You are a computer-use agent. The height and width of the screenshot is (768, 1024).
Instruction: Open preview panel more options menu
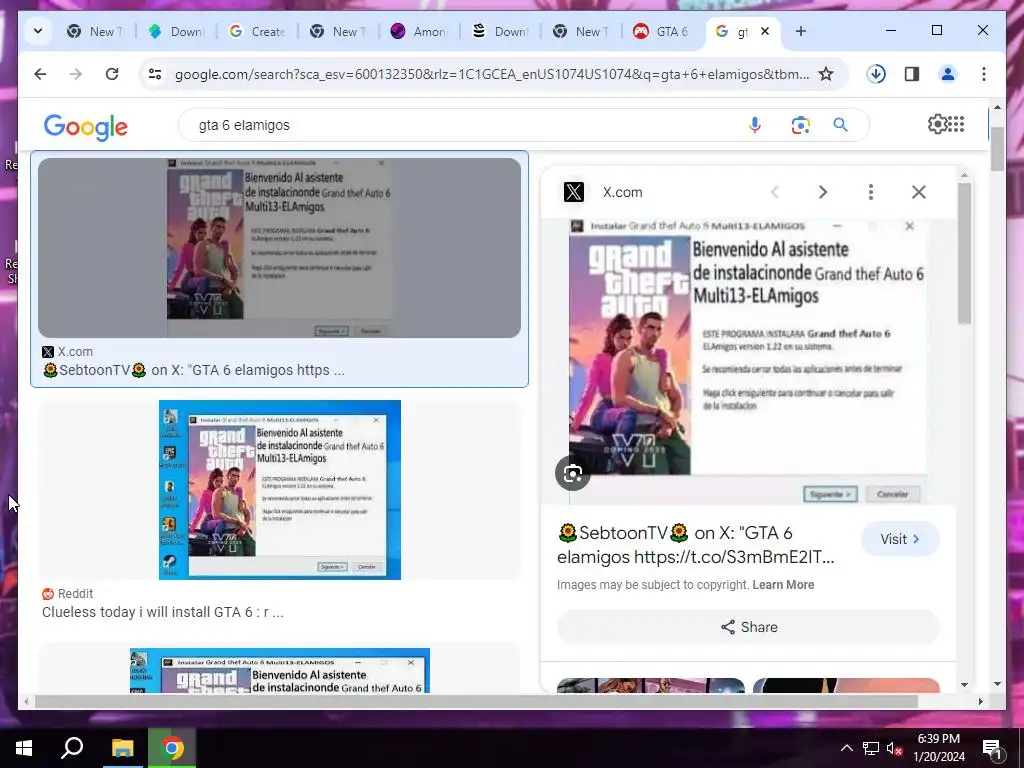[871, 192]
